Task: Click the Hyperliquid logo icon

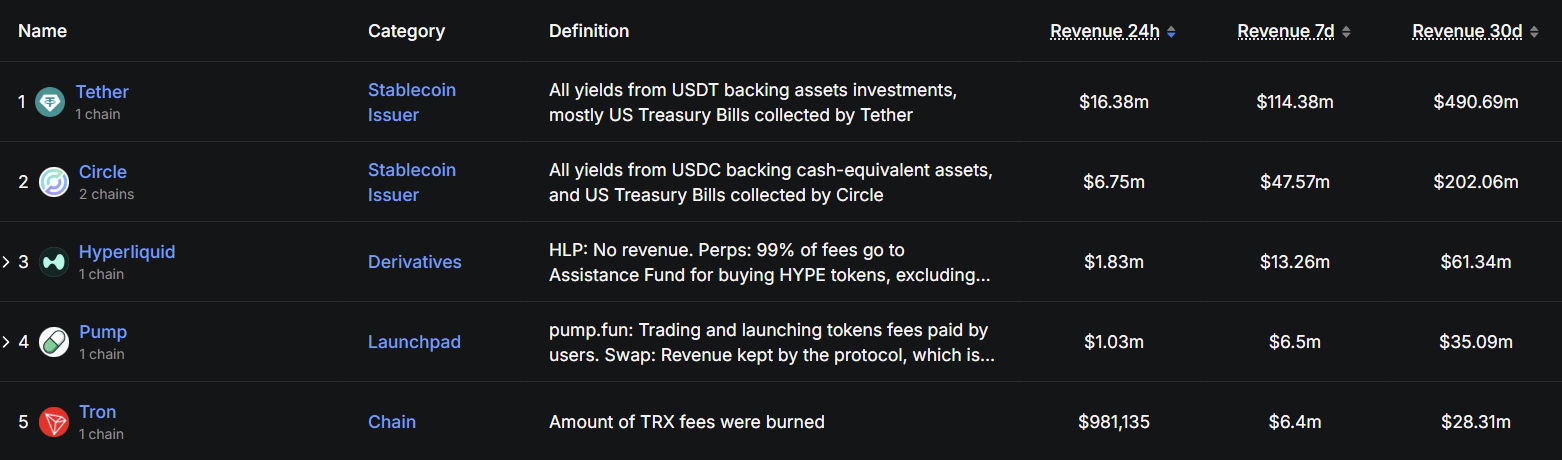Action: coord(54,262)
